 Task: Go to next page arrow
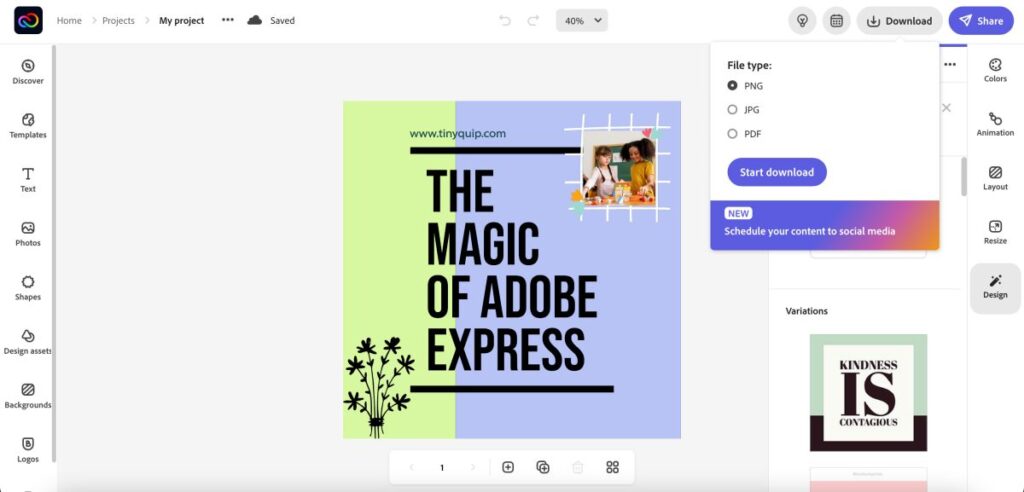coord(473,467)
